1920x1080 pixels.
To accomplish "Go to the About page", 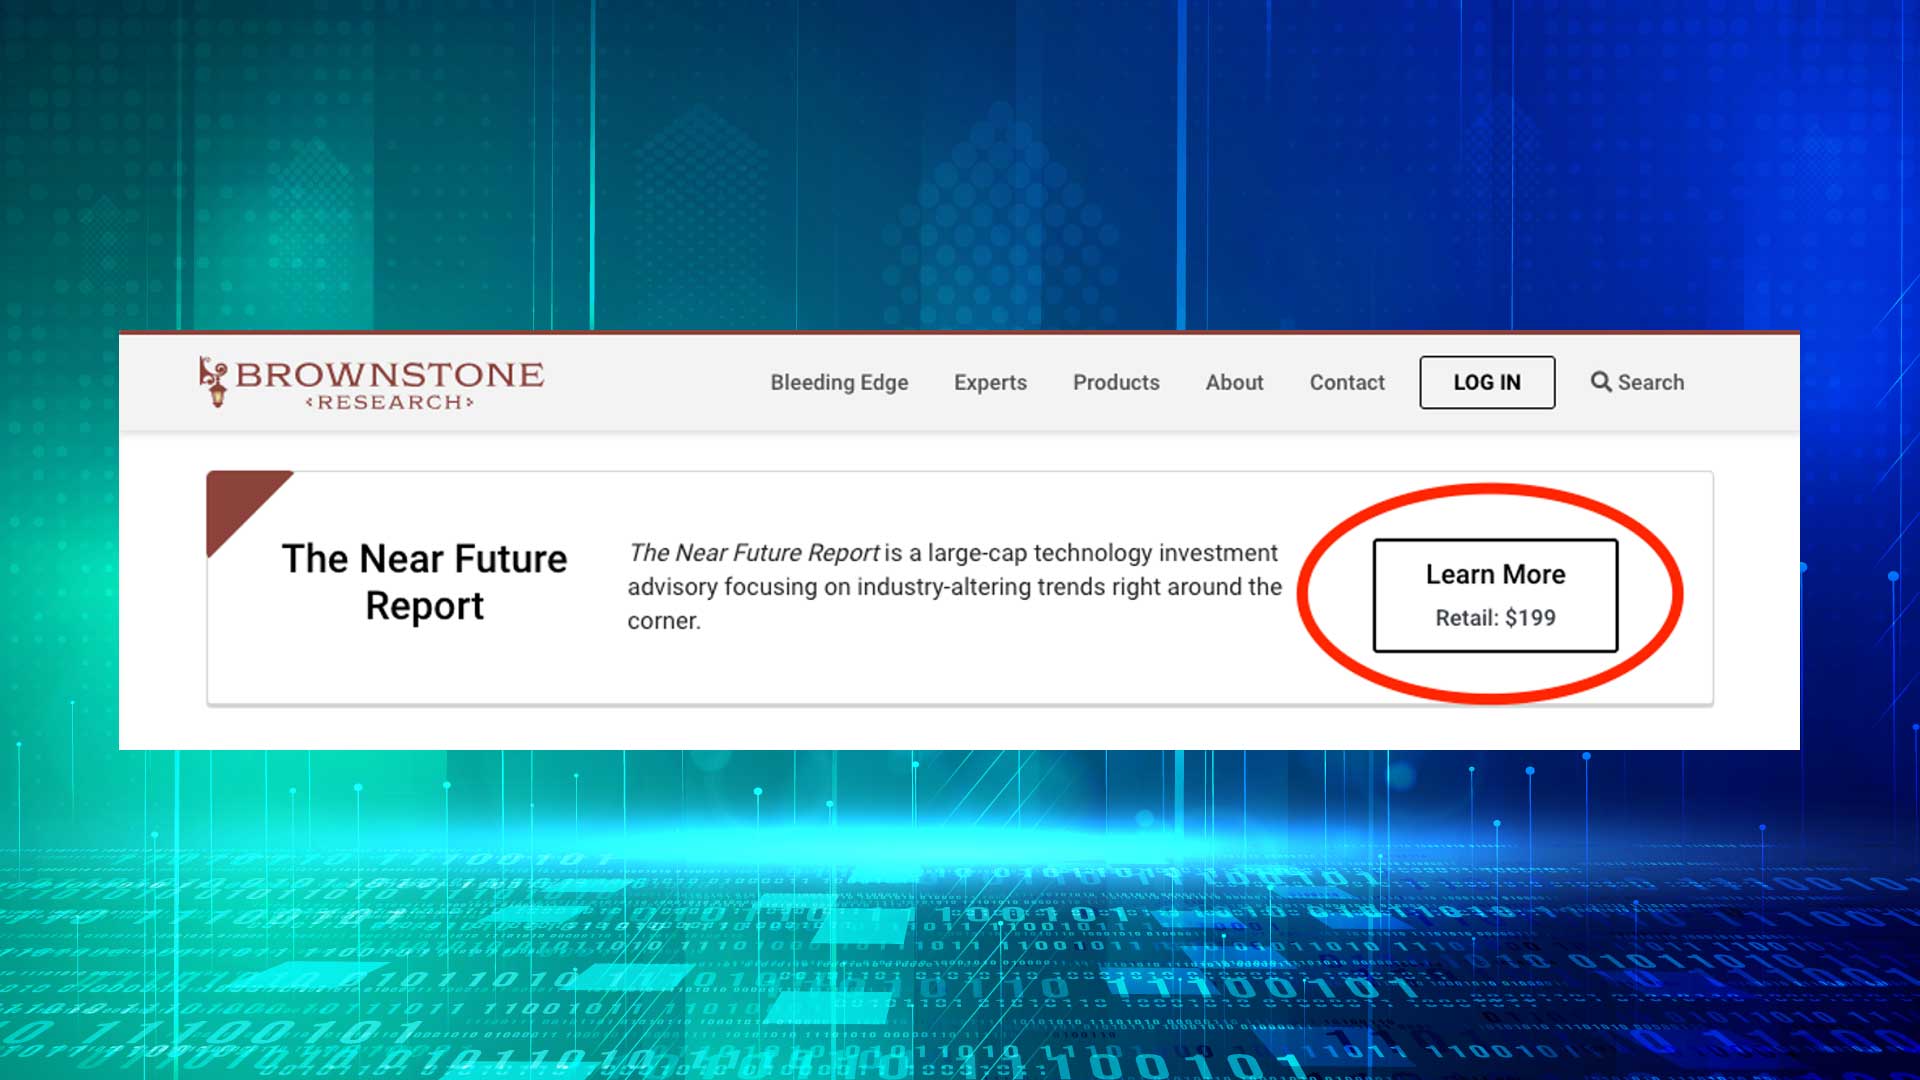I will [1234, 382].
